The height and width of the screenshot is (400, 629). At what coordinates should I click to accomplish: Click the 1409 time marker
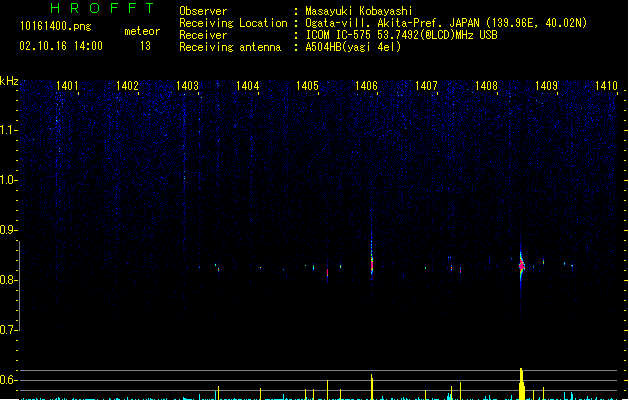[546, 86]
